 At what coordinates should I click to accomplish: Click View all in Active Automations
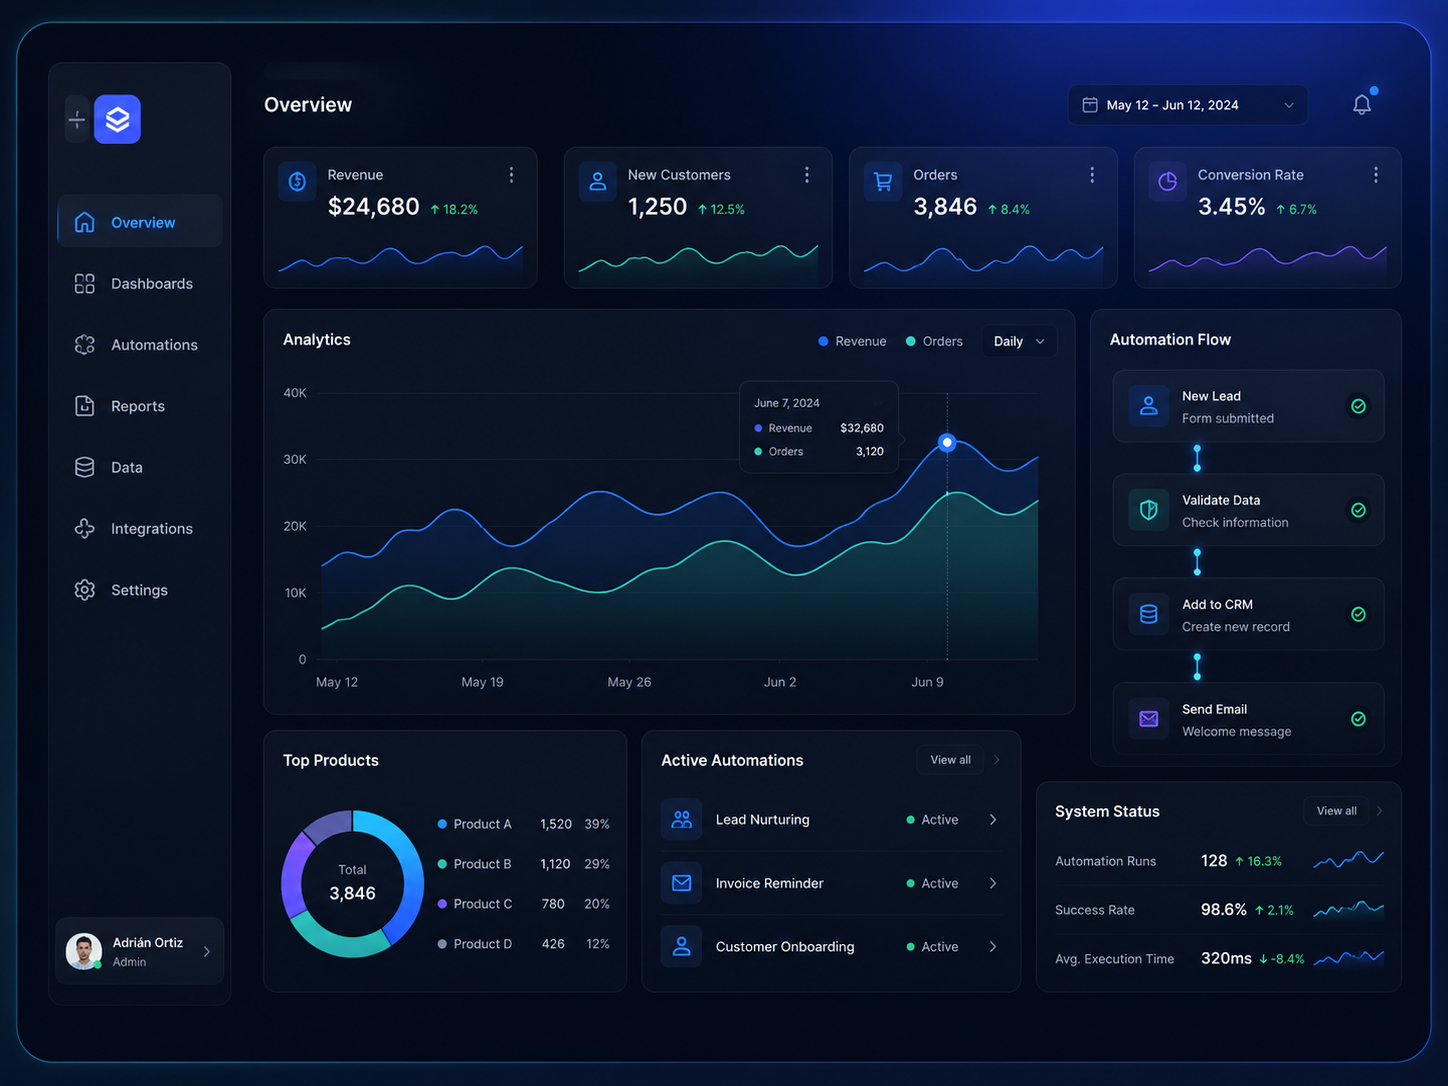(950, 760)
